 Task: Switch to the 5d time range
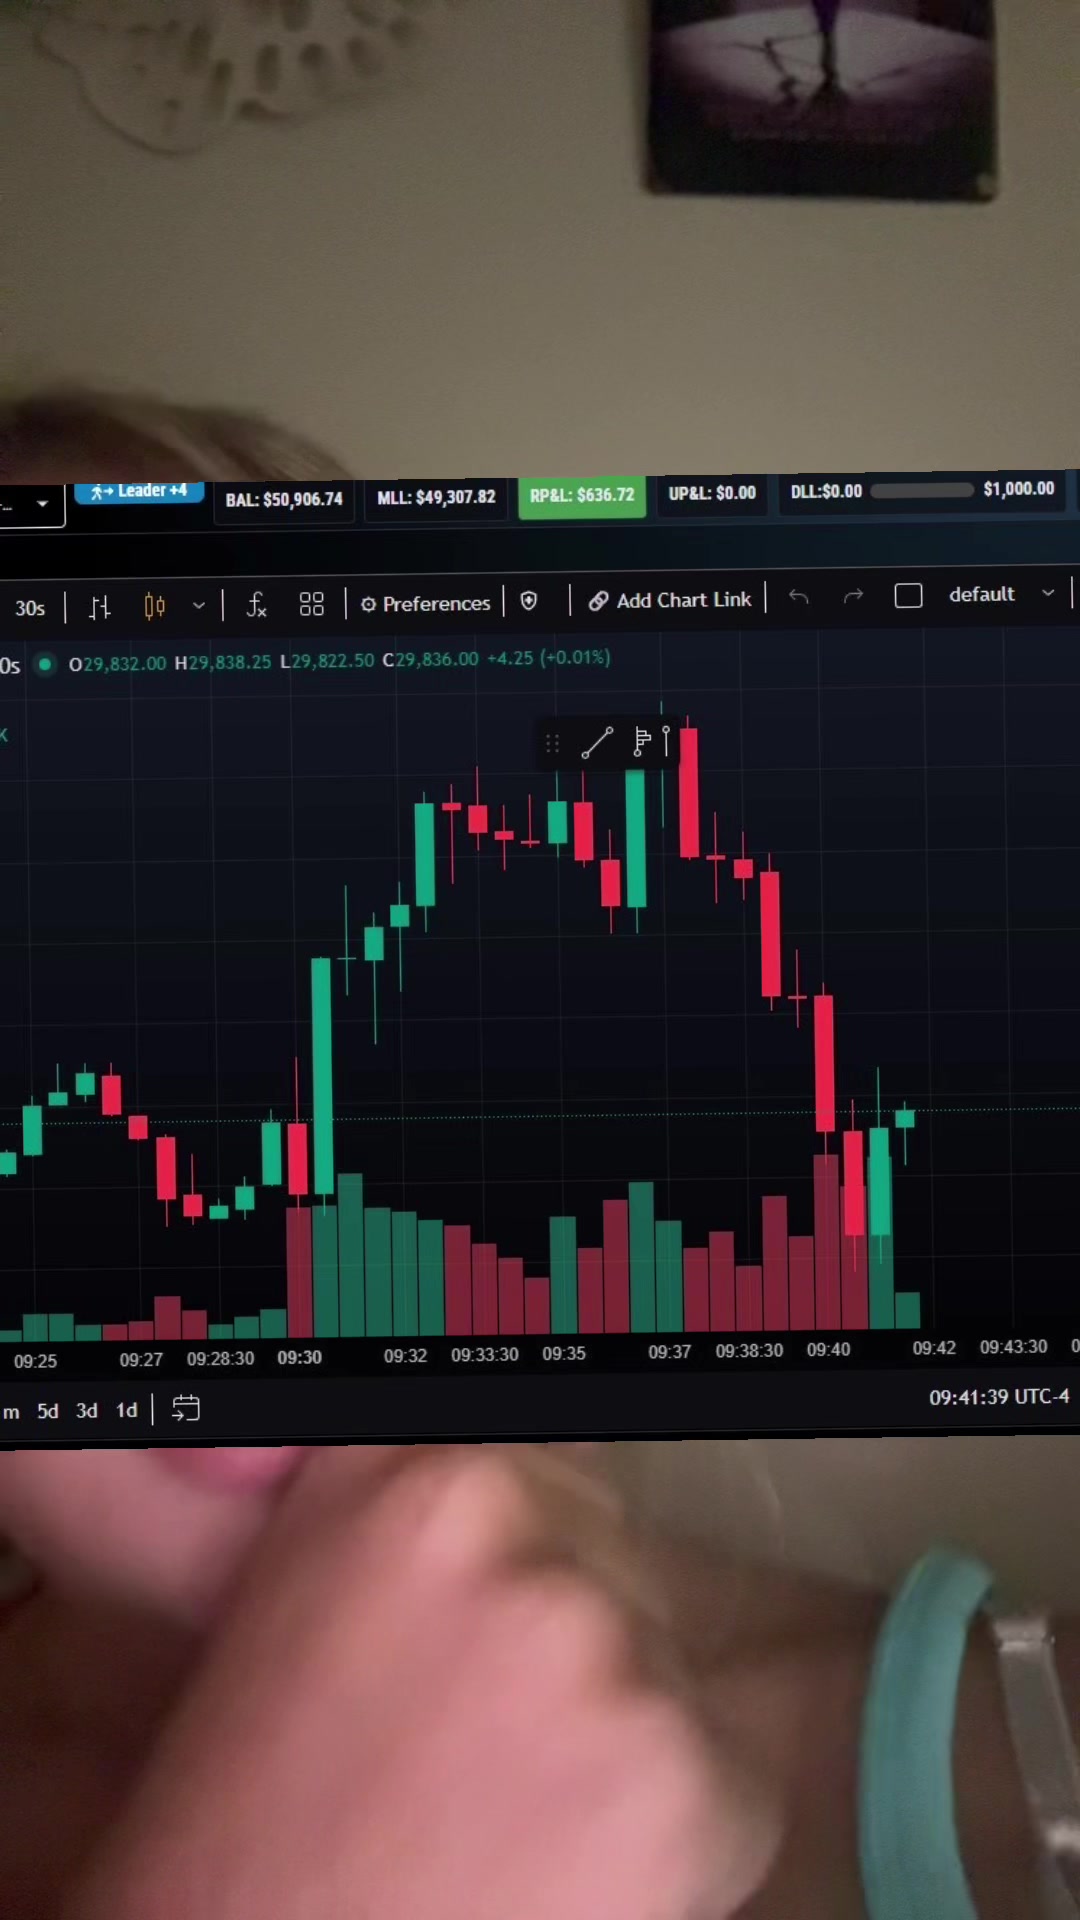pyautogui.click(x=48, y=1411)
